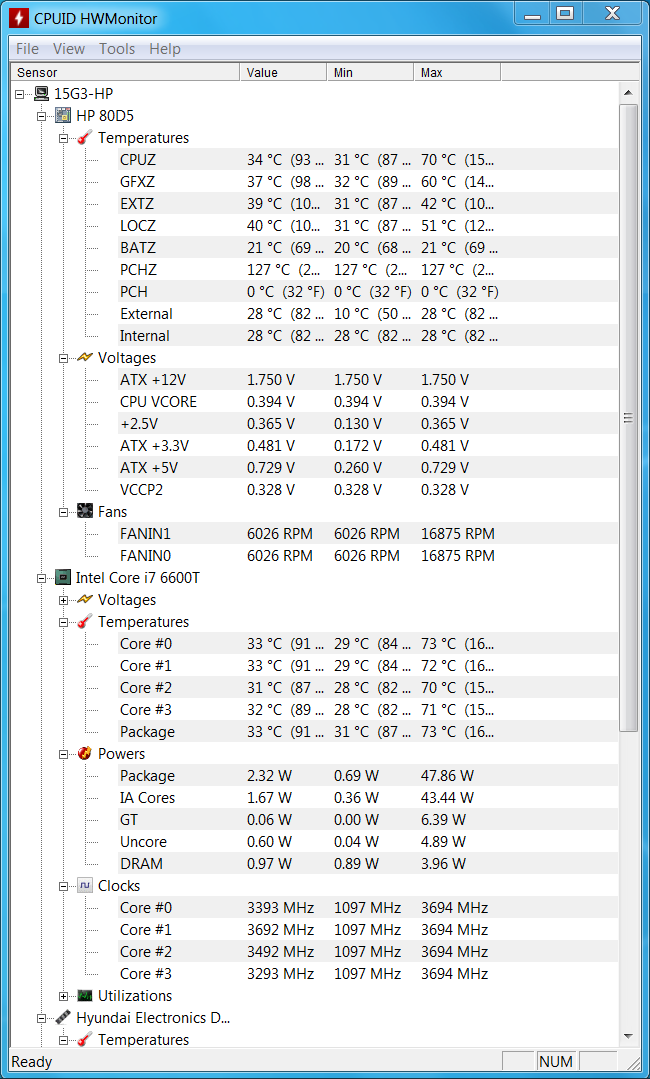Select the motherboard icon next to HP 80D5

pos(63,116)
